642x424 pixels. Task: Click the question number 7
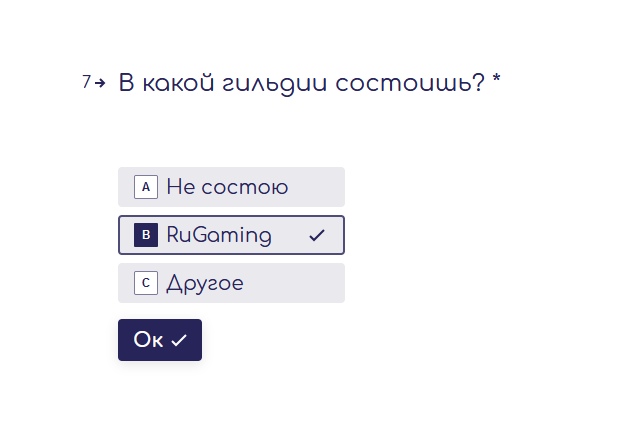click(87, 82)
